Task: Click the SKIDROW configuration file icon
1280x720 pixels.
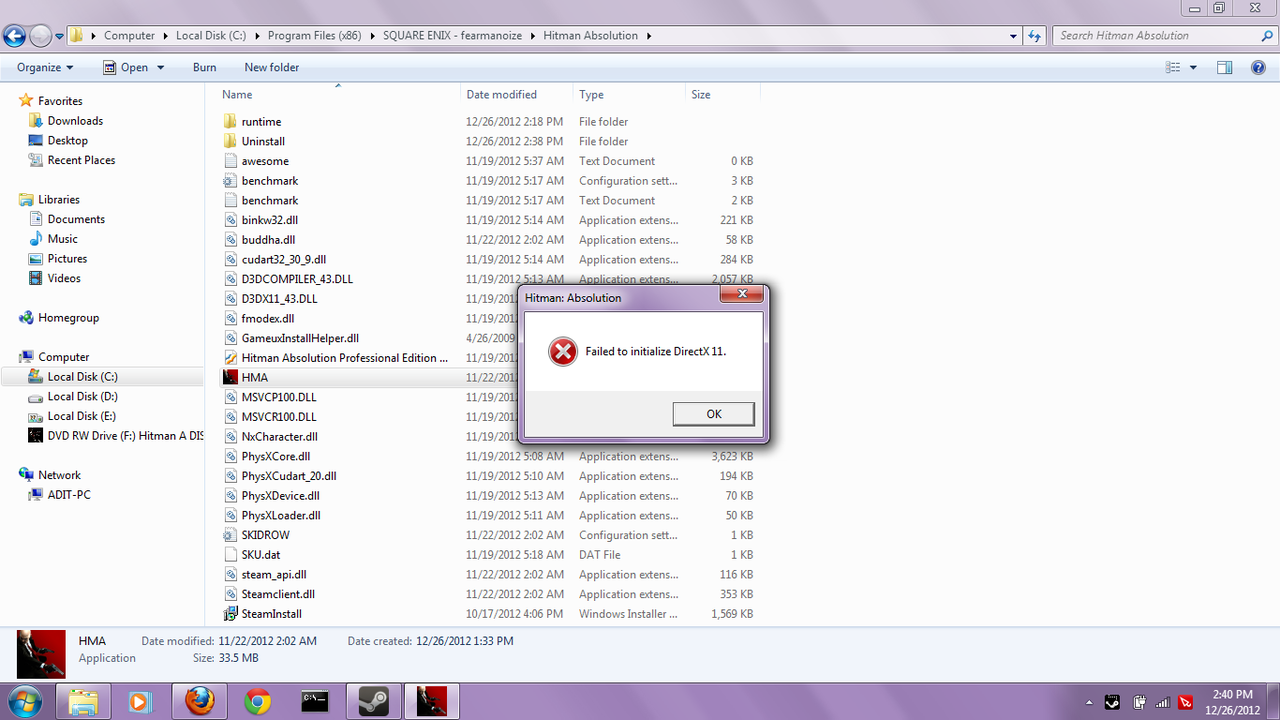Action: coord(230,535)
